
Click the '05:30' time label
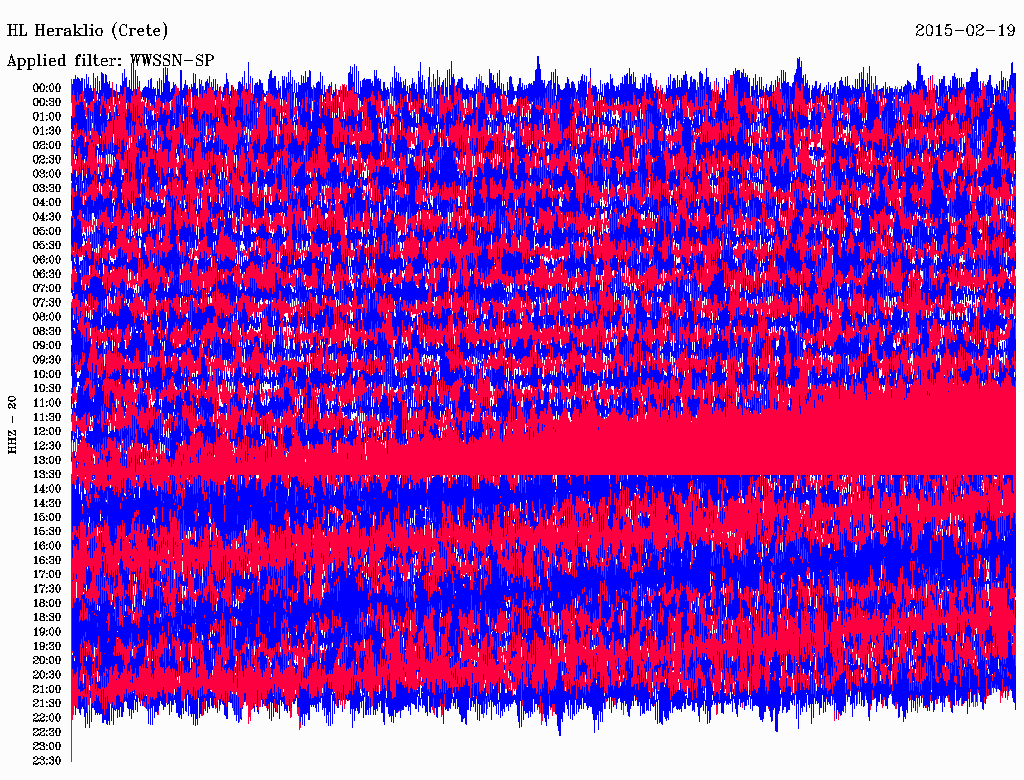click(x=46, y=246)
